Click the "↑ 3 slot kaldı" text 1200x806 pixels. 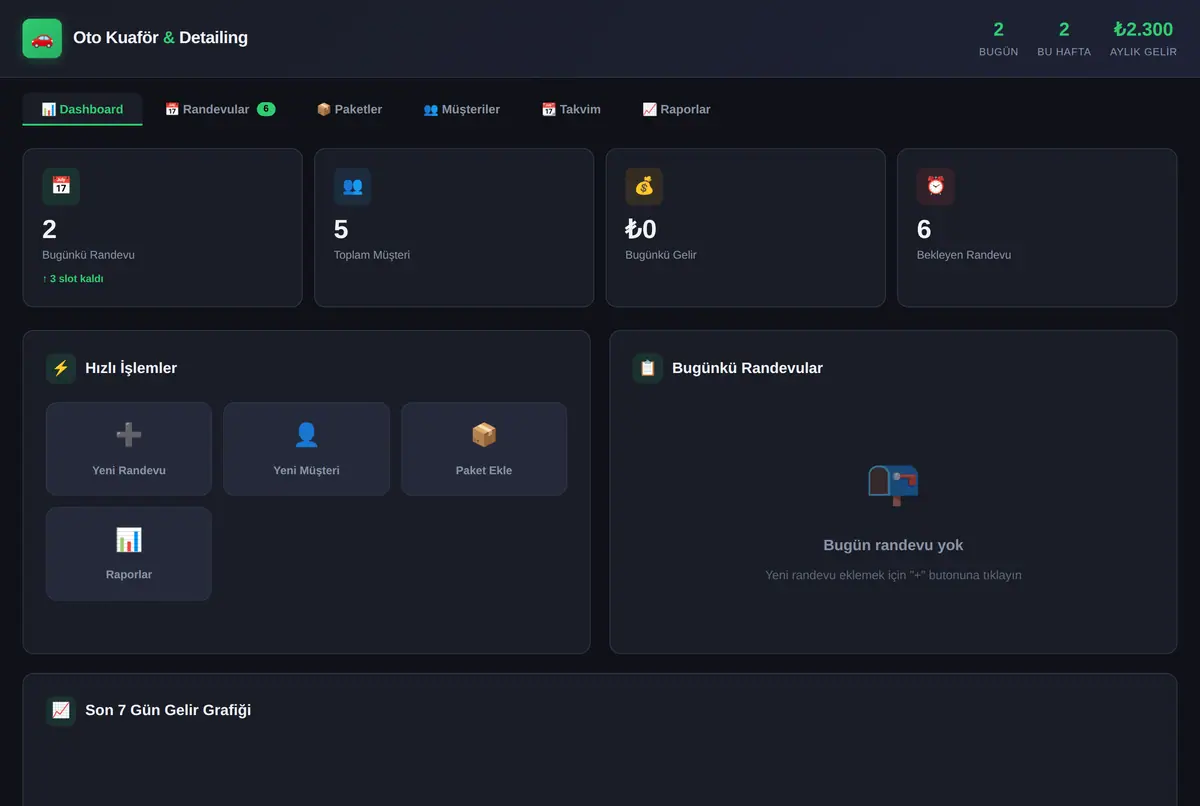coord(73,279)
